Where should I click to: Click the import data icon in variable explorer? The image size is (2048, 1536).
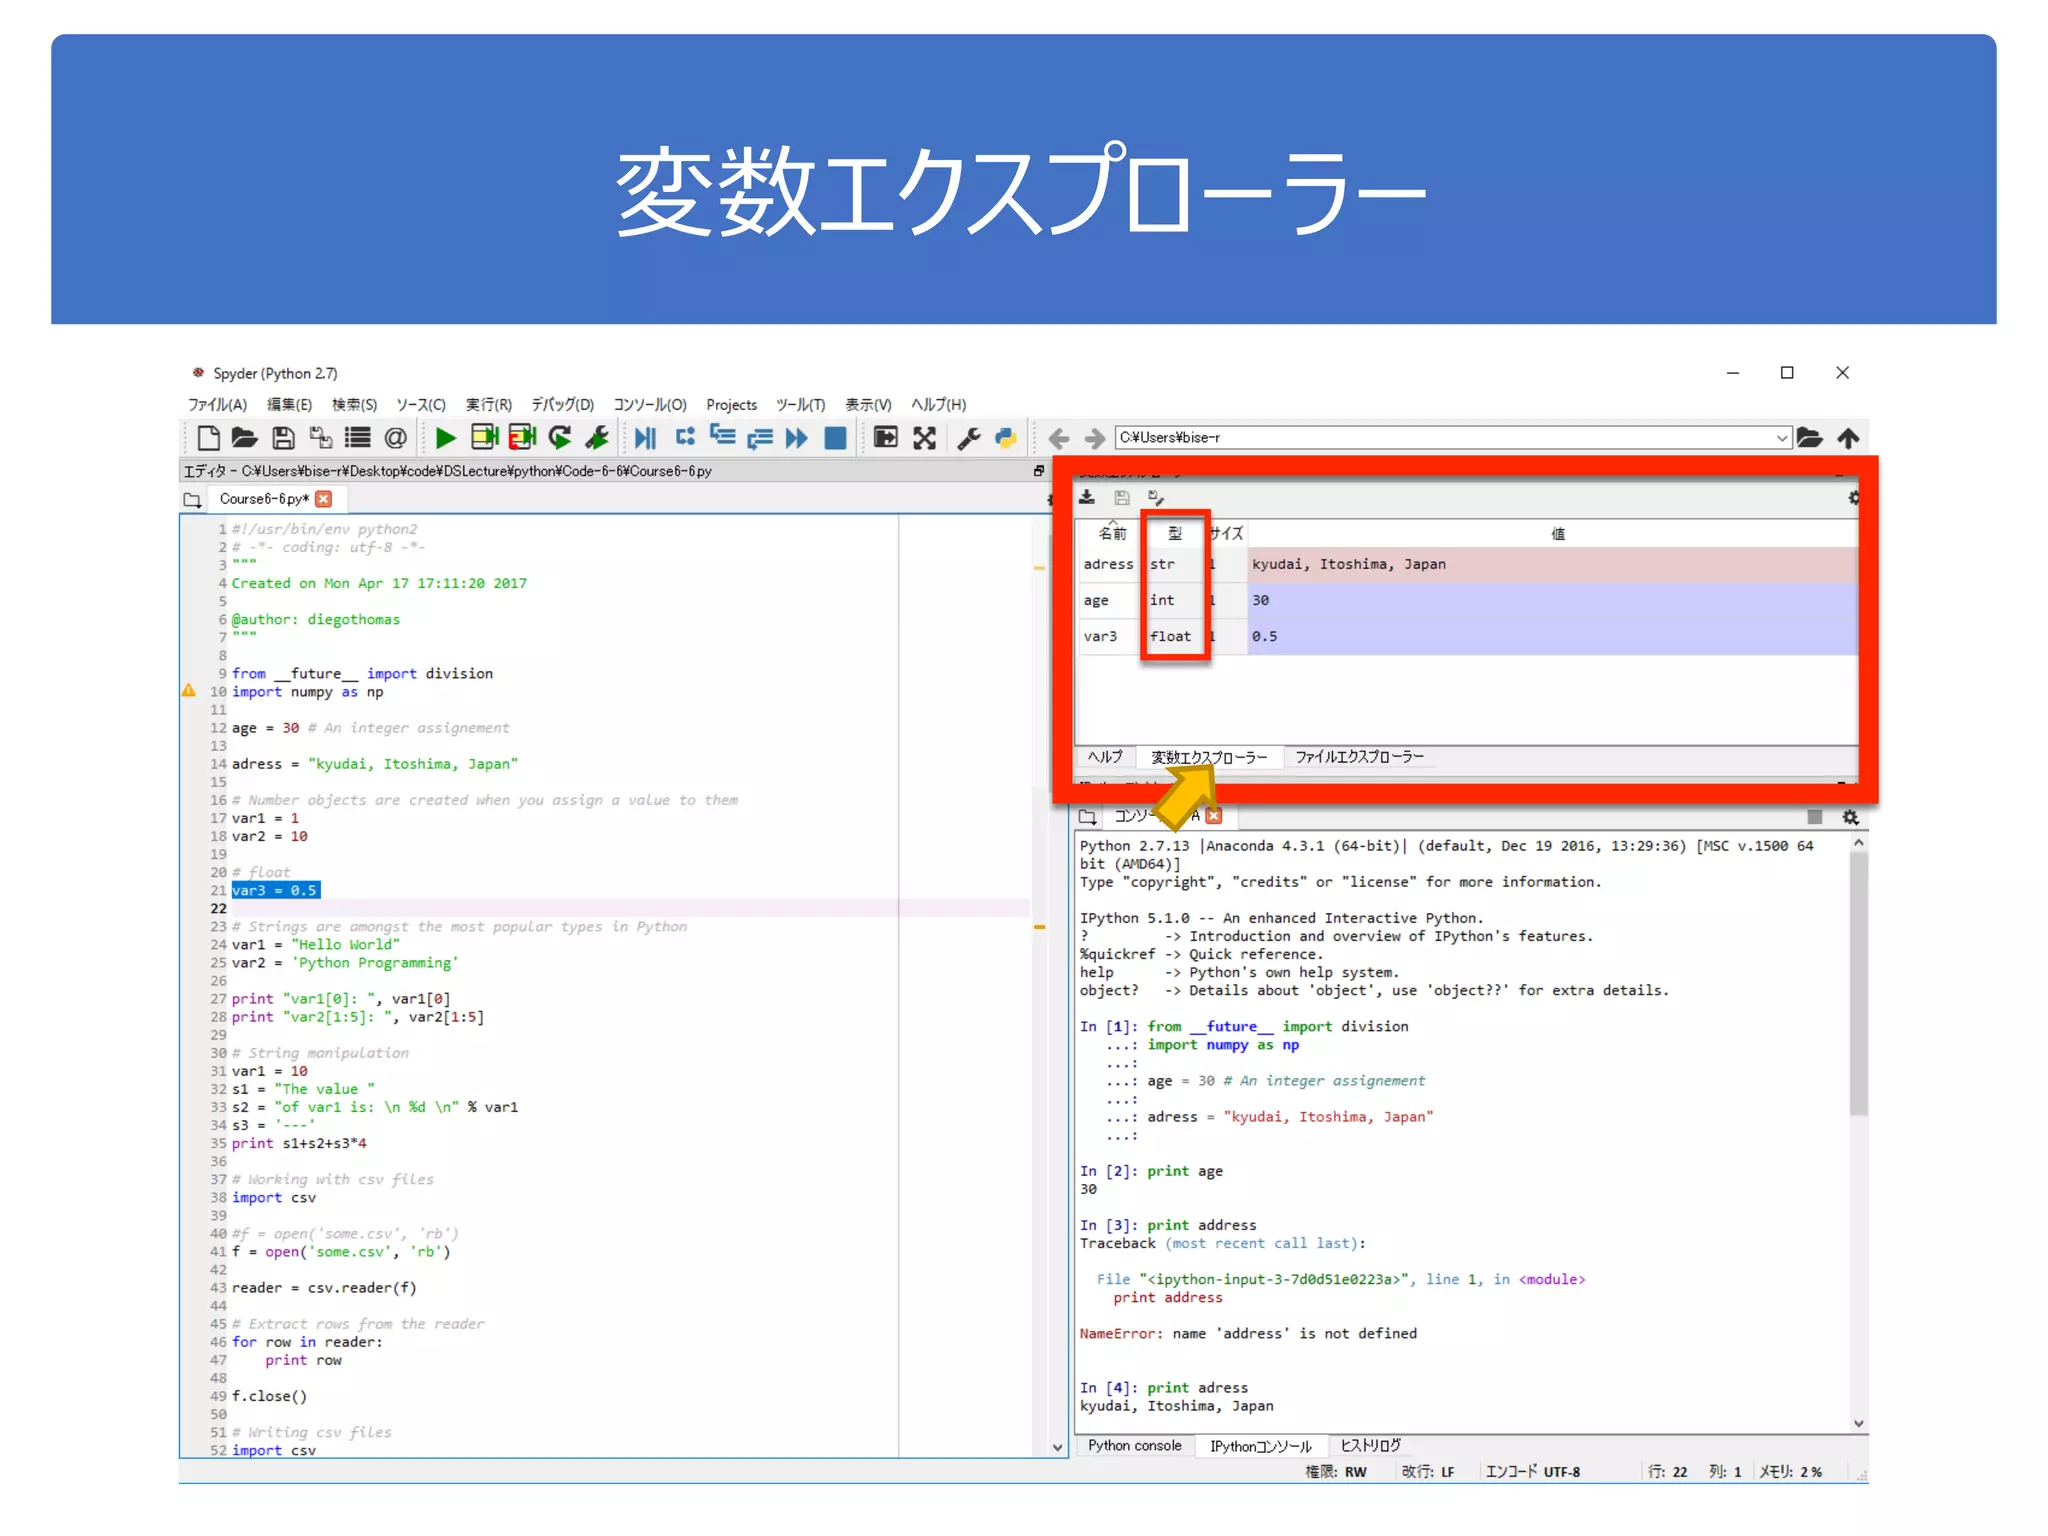tap(1088, 497)
